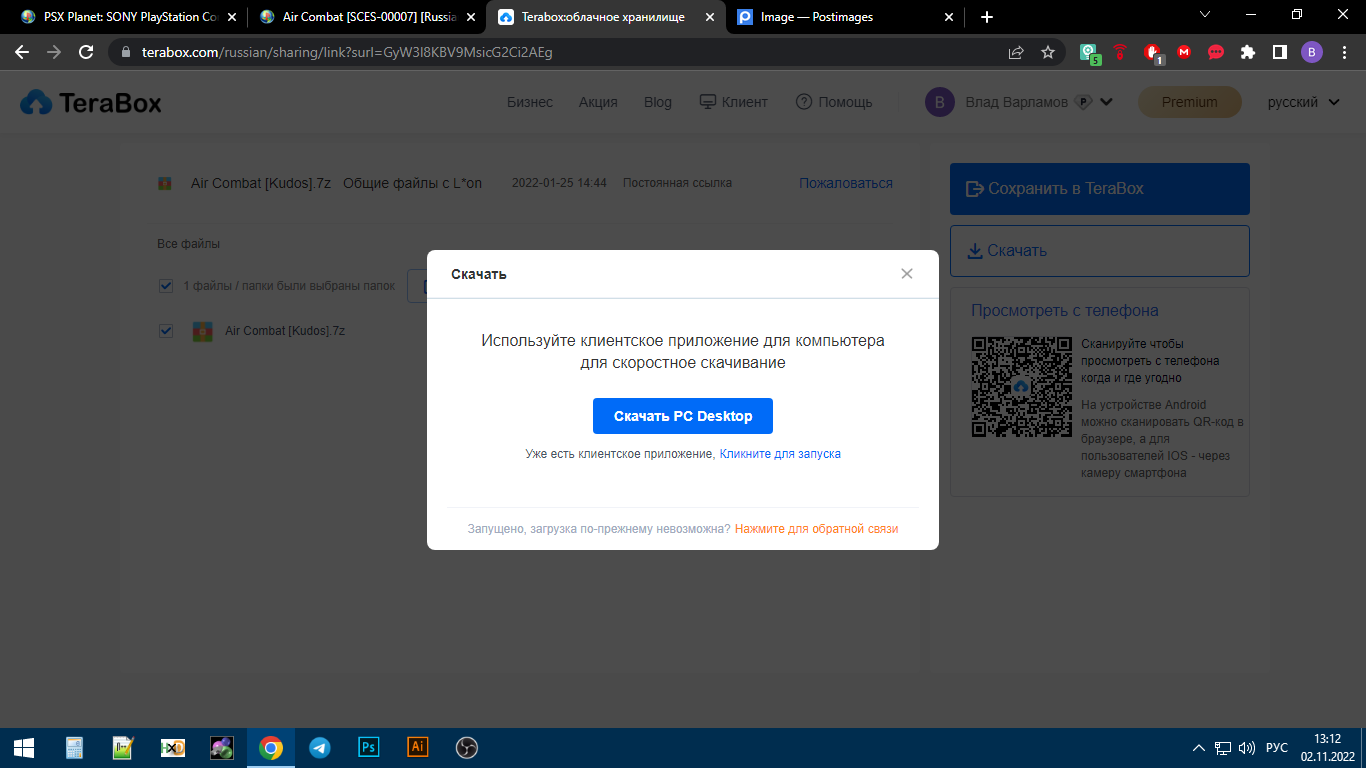Open the Помощь help menu item

tap(834, 102)
